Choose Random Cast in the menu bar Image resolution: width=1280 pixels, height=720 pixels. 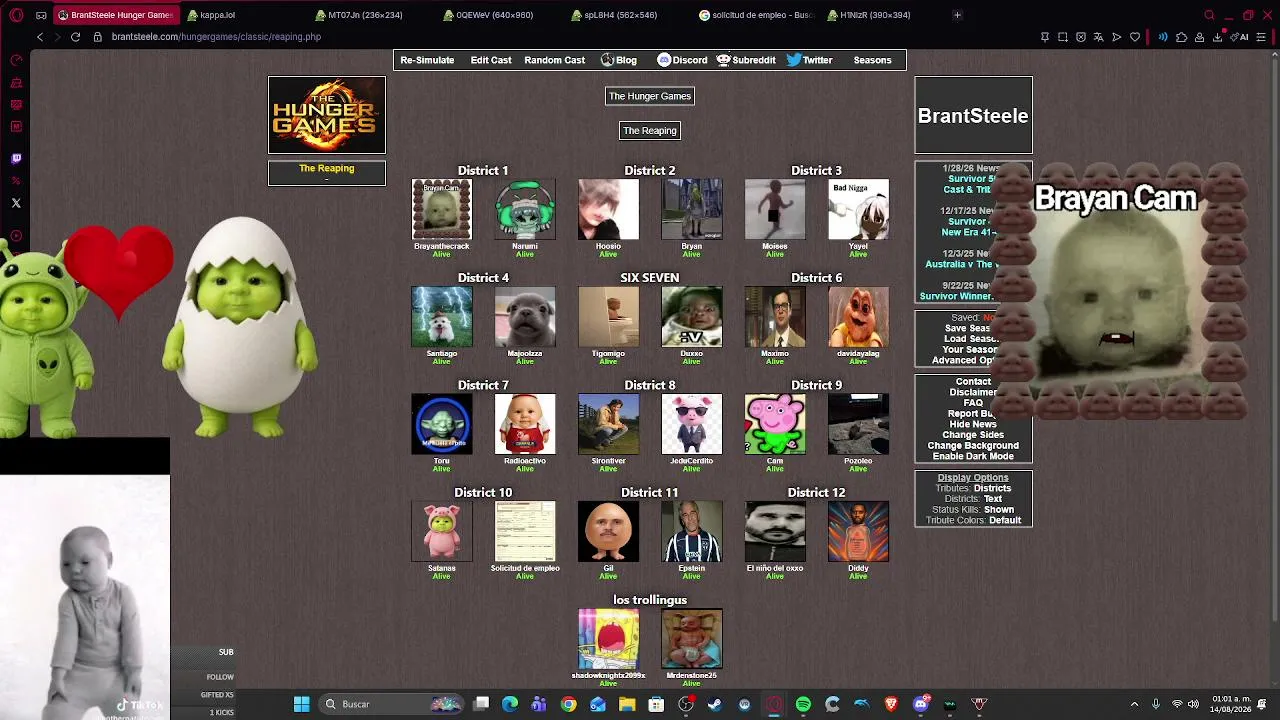pyautogui.click(x=554, y=60)
